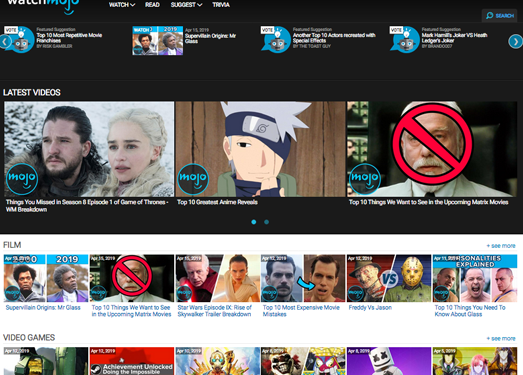Click the mojo badge on the Anime Reveals video
This screenshot has height=375, width=523.
coord(193,179)
